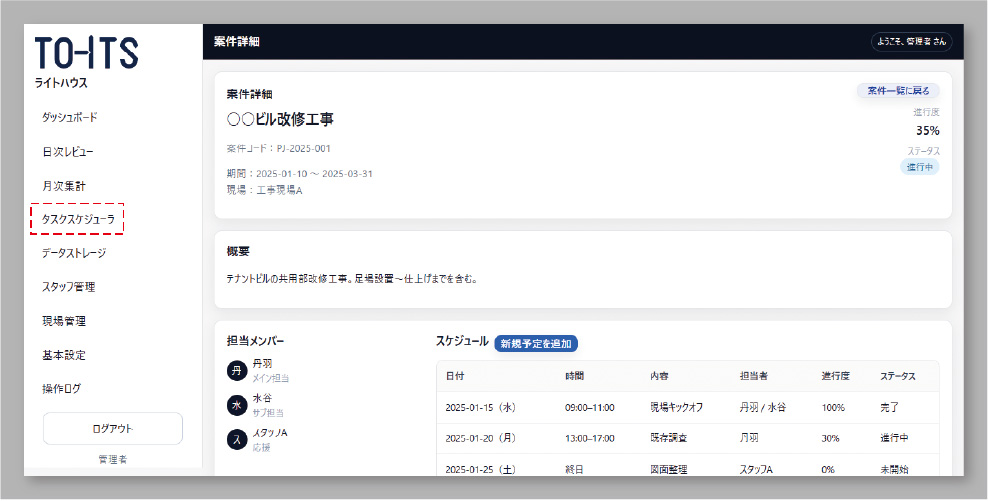This screenshot has width=988, height=501.
Task: Click the ス member avatar icon
Action: [236, 439]
